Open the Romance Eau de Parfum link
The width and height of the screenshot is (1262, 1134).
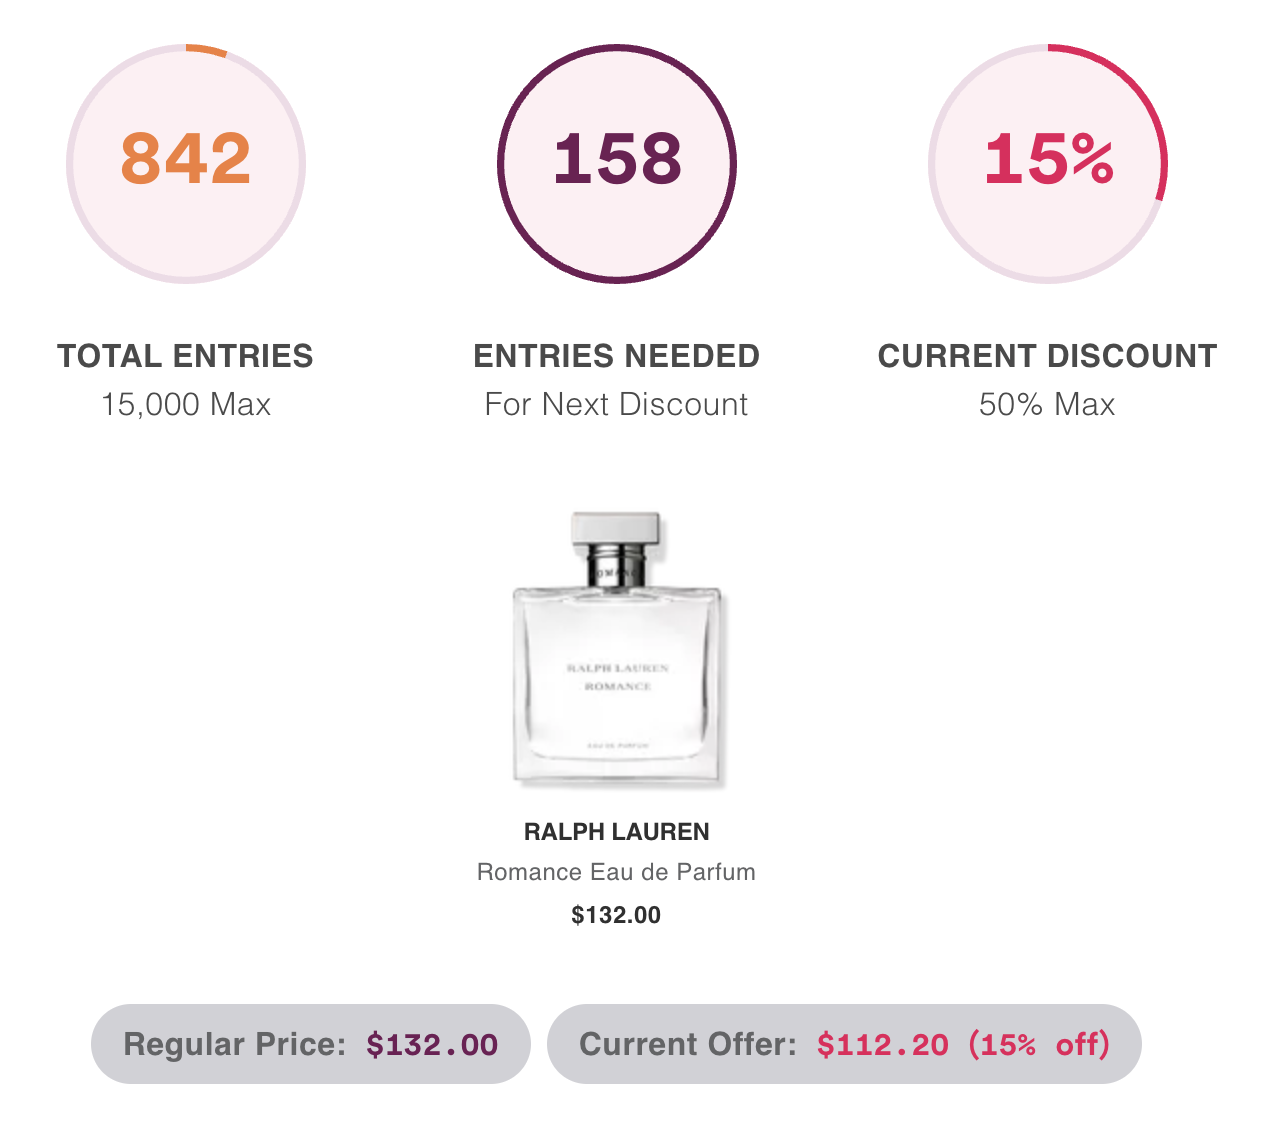(616, 872)
